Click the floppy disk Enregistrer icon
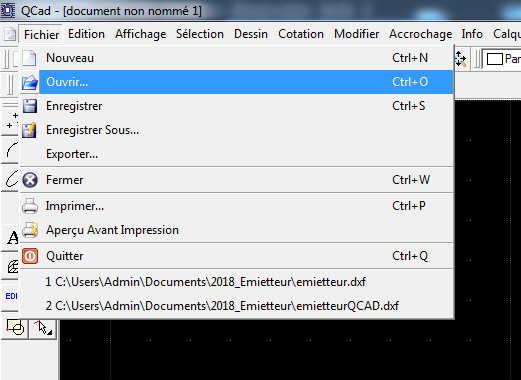Screen dimensions: 521x380 coord(30,106)
